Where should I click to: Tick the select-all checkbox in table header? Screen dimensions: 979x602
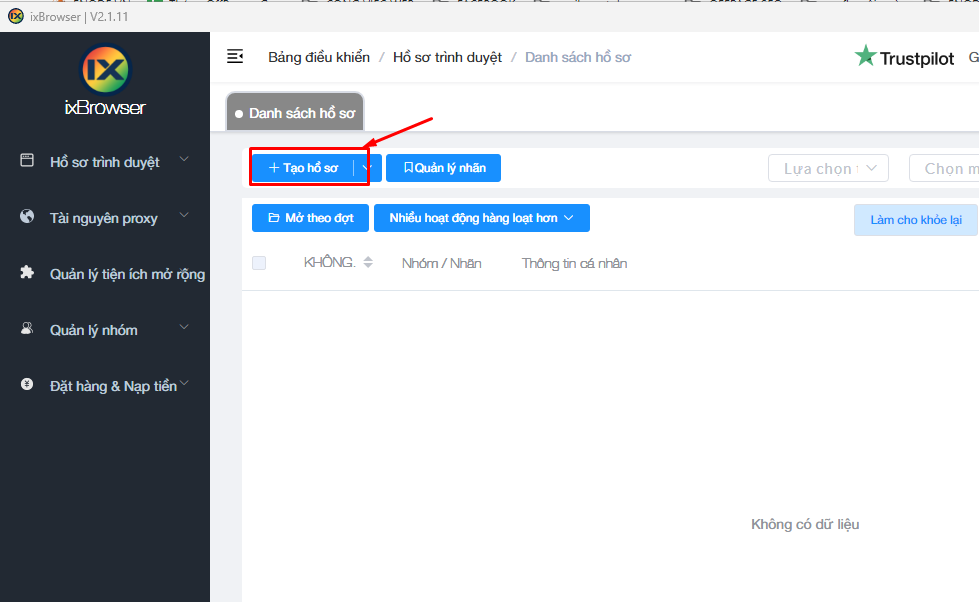pyautogui.click(x=259, y=263)
